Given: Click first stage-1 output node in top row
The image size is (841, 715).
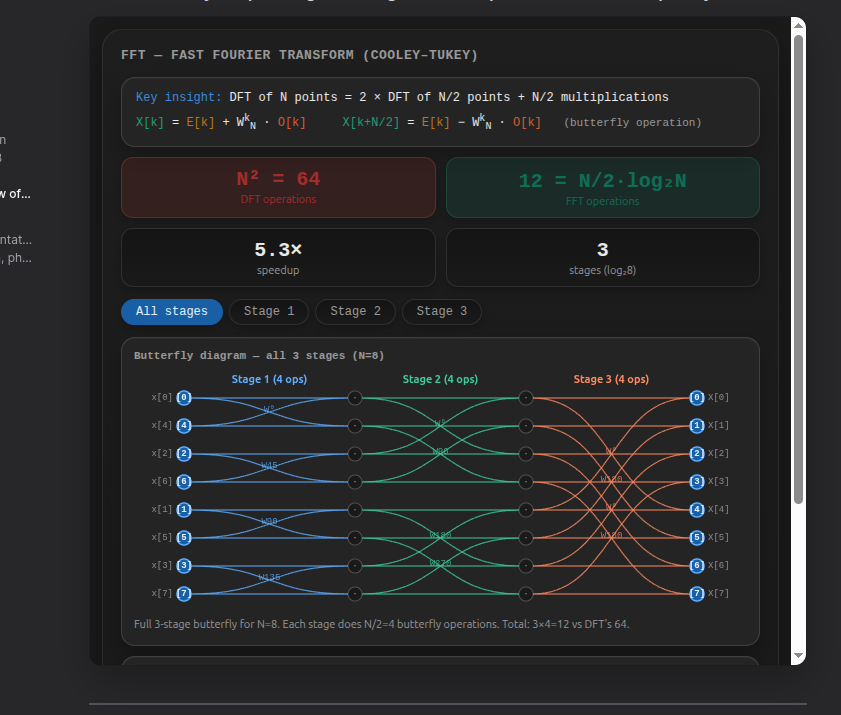Looking at the screenshot, I should (355, 398).
